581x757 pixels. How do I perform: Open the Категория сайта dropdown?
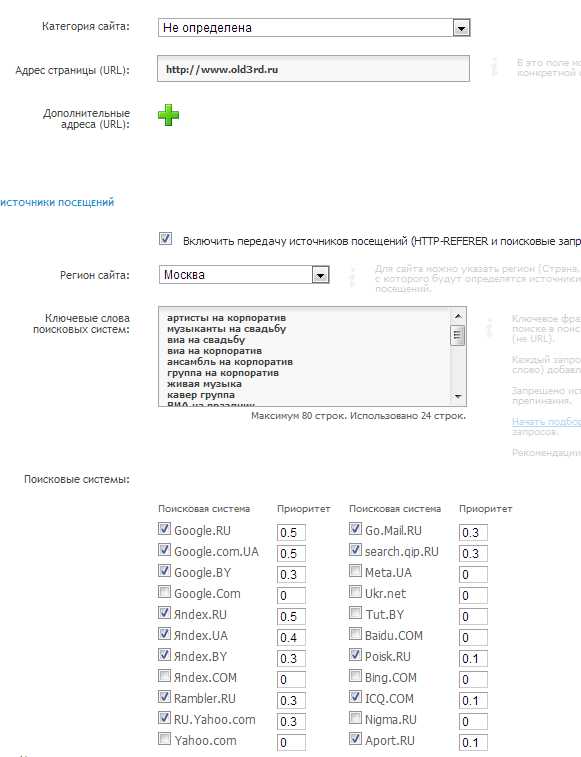[314, 28]
